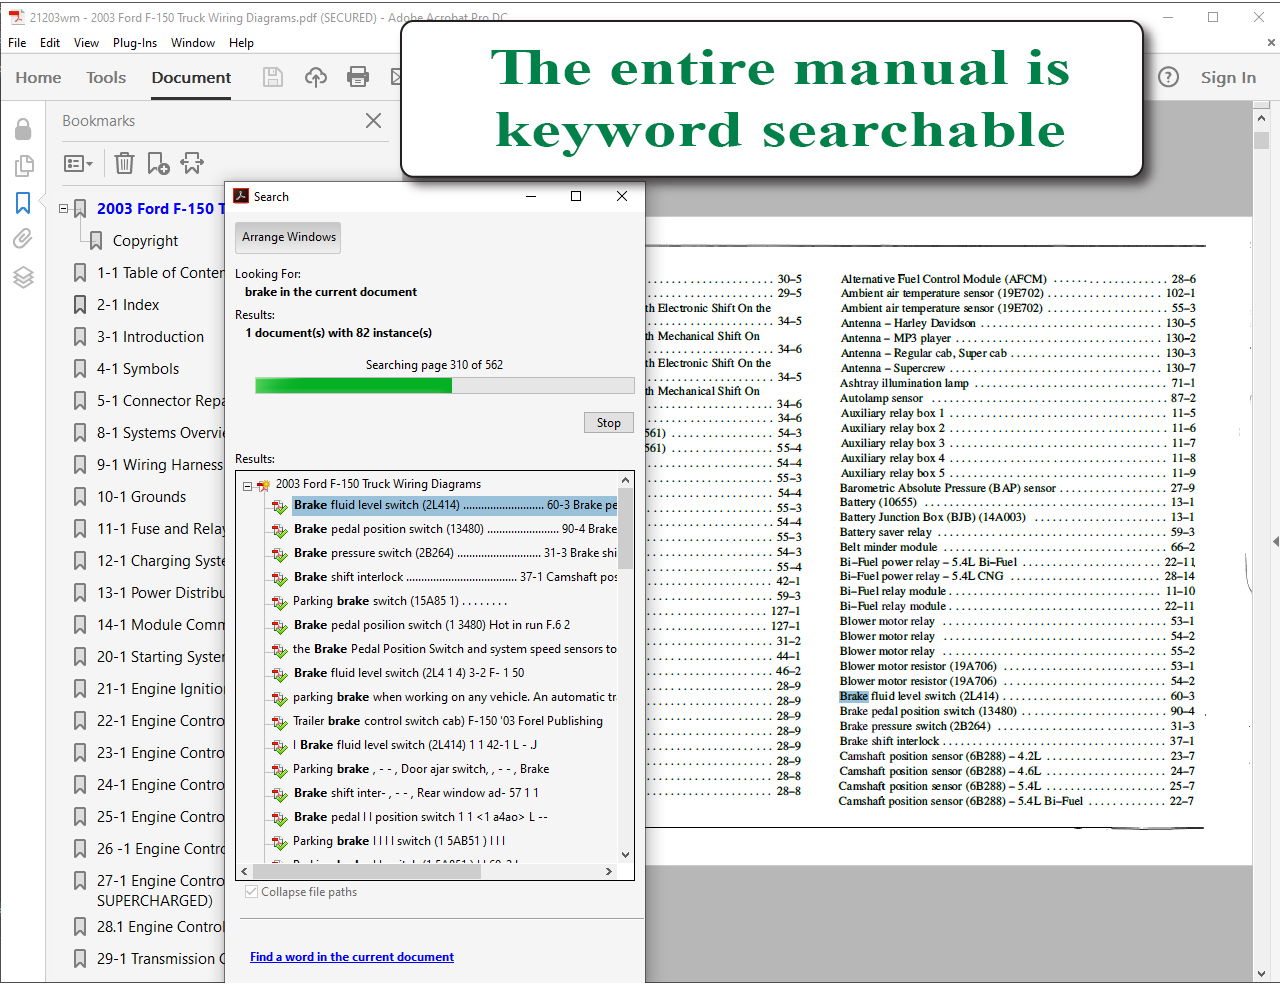Open the Layers panel icon
The width and height of the screenshot is (1280, 984).
click(23, 277)
